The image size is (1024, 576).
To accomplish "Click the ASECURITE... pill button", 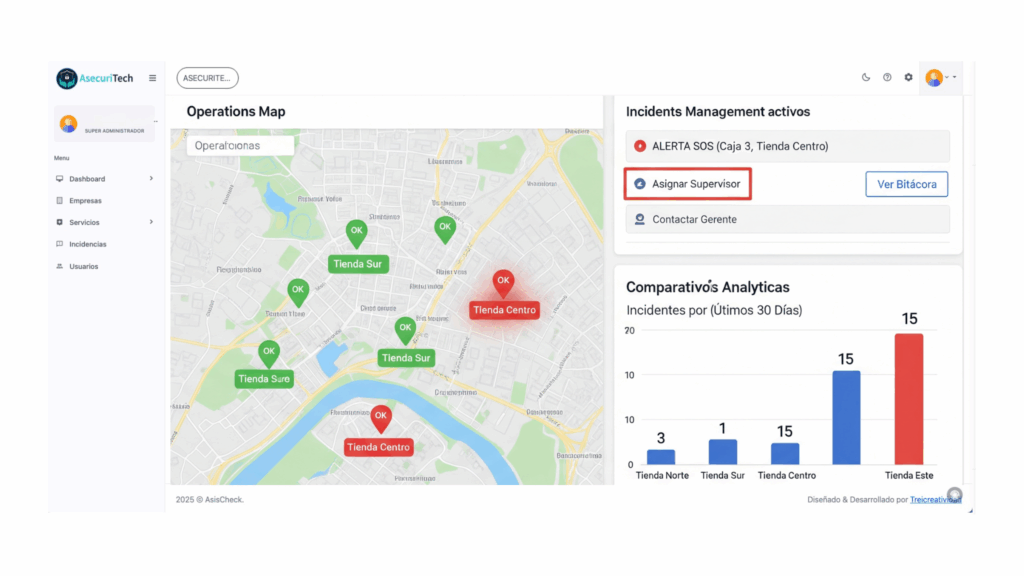I will 207,78.
